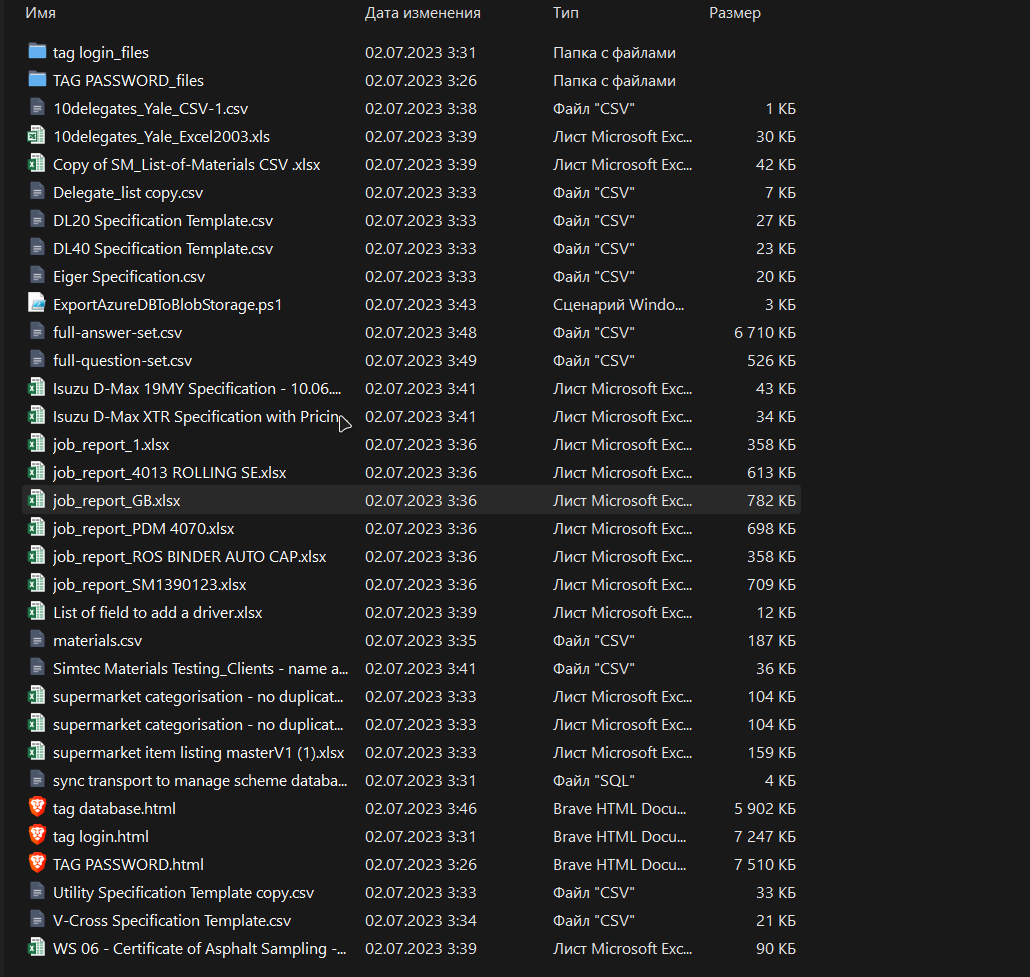The width and height of the screenshot is (1030, 977).
Task: Click the PowerShell icon of ExportAzureDBToBlobStorage.ps1
Action: pyautogui.click(x=37, y=304)
